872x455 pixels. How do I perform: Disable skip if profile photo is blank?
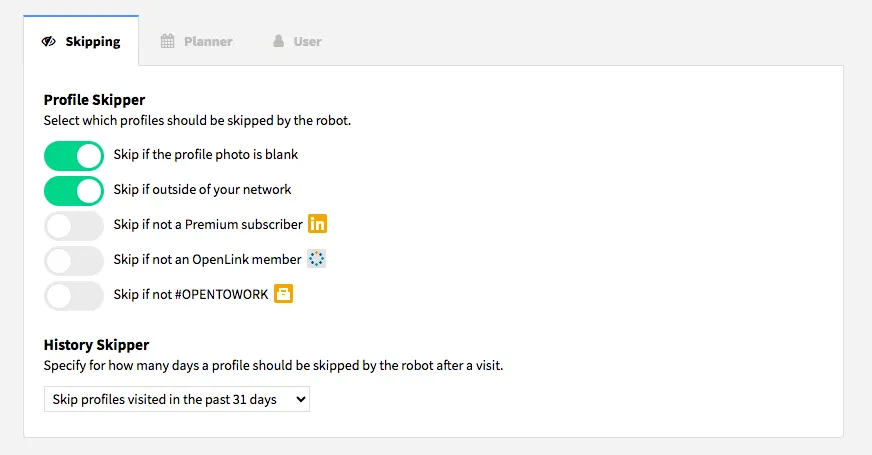pos(74,156)
